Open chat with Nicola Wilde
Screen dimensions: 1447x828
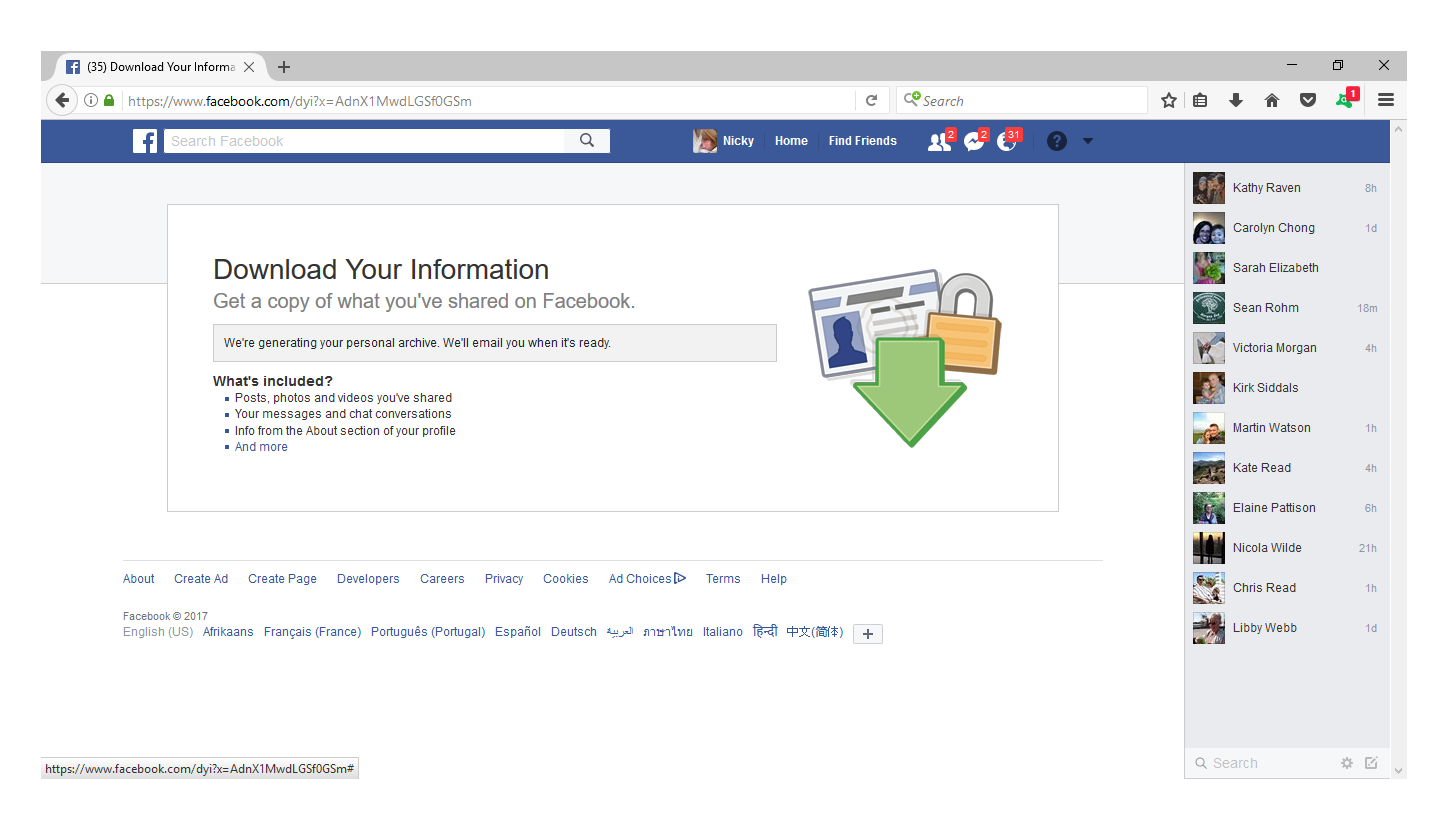coord(1286,548)
